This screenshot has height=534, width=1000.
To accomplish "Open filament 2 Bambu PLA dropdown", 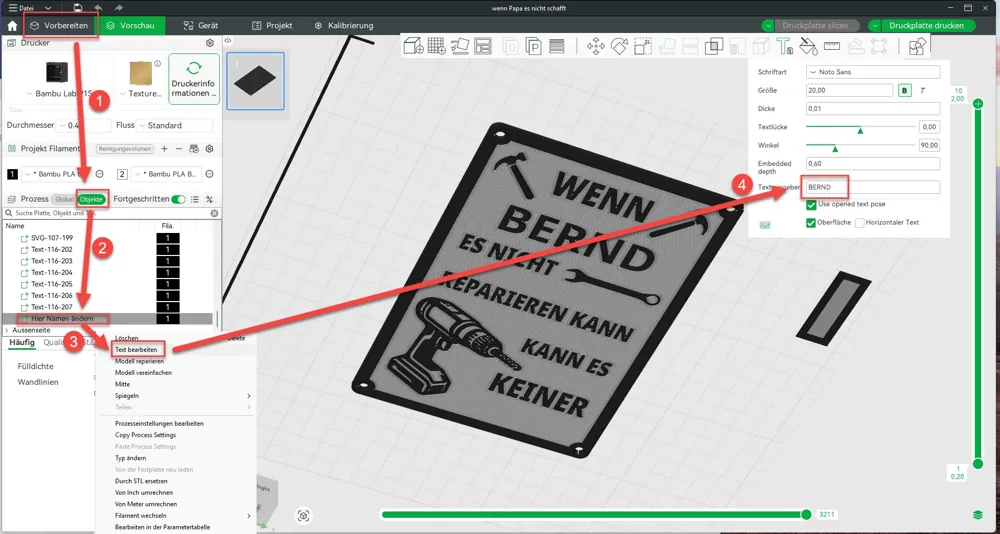I will coord(166,174).
